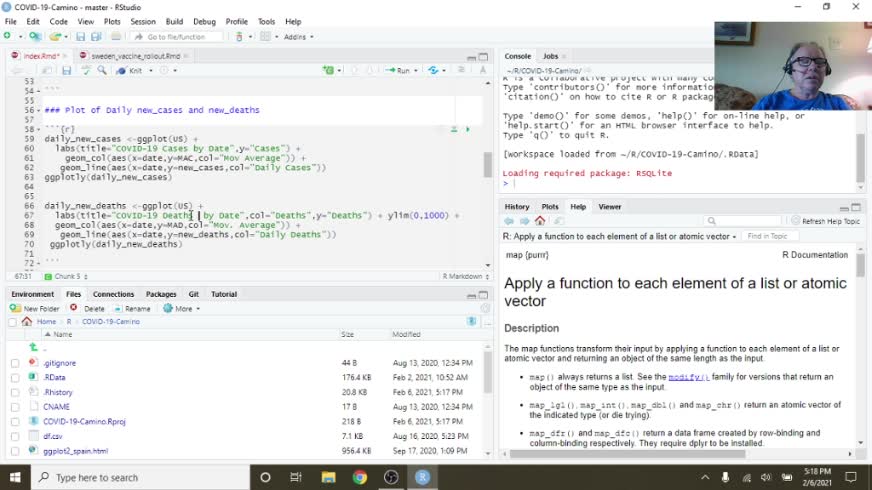Open help topic title dropdown
The image size is (872, 490).
pos(734,237)
